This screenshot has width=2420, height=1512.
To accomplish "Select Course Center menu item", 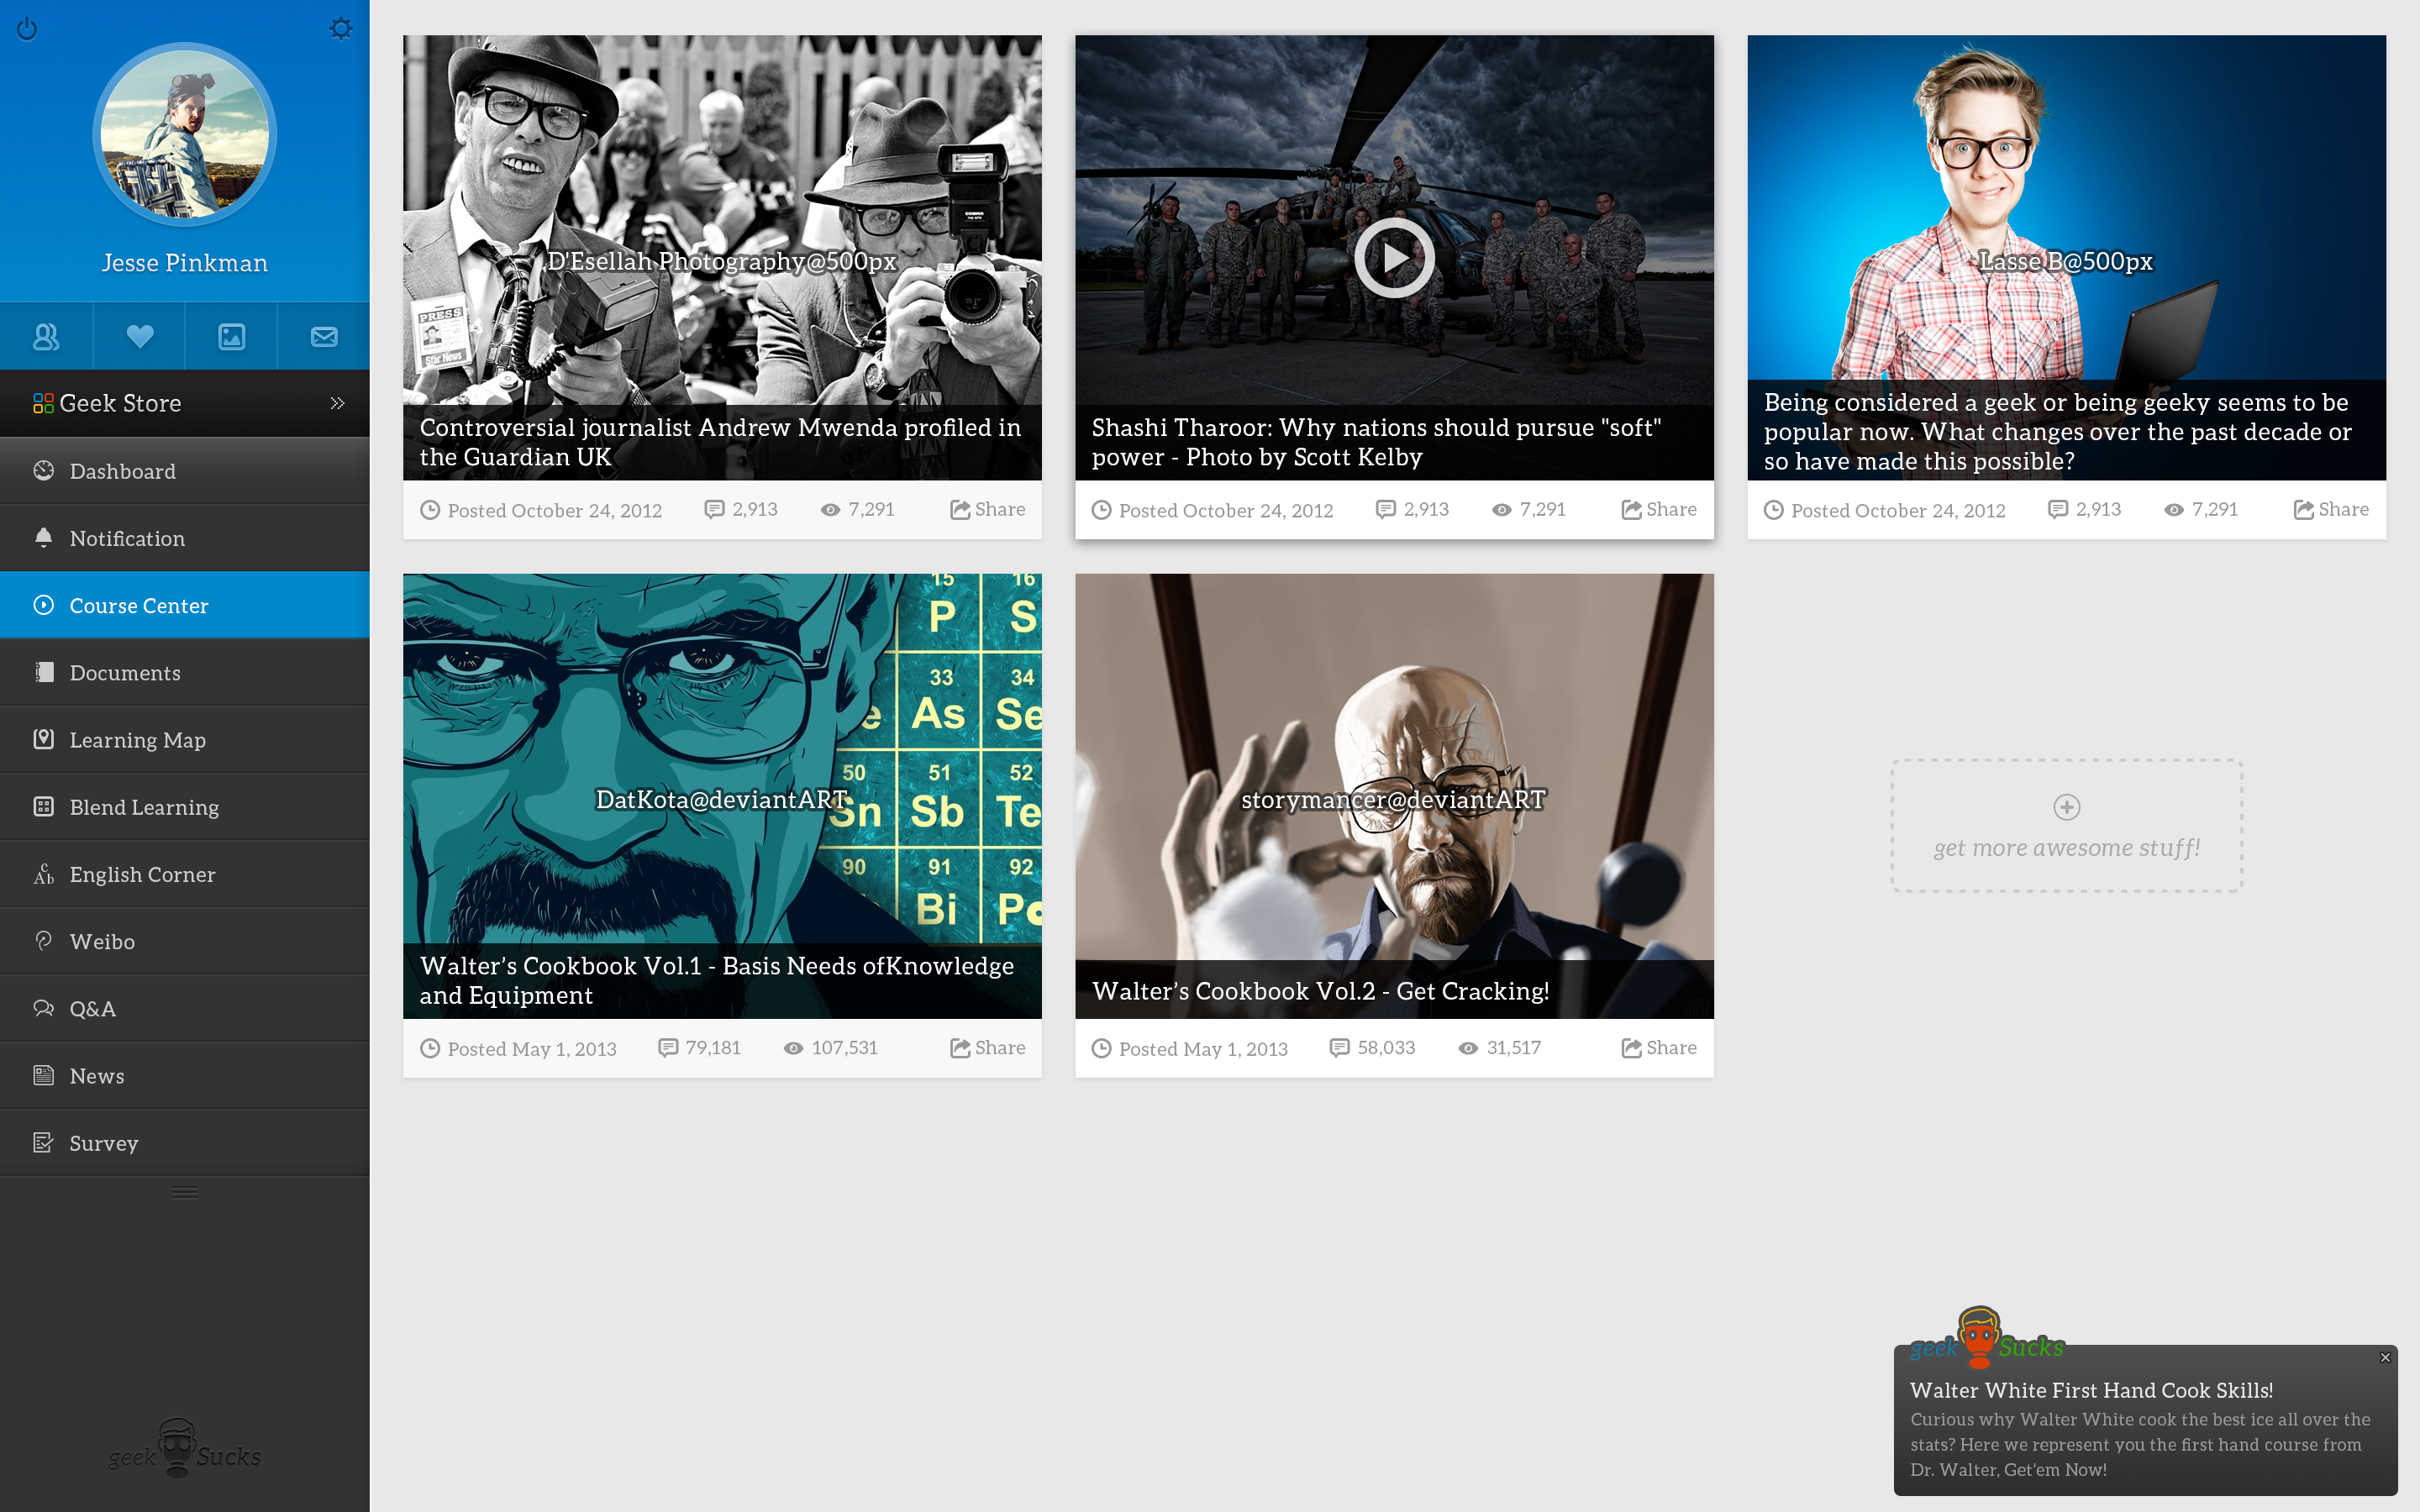I will click(x=185, y=605).
